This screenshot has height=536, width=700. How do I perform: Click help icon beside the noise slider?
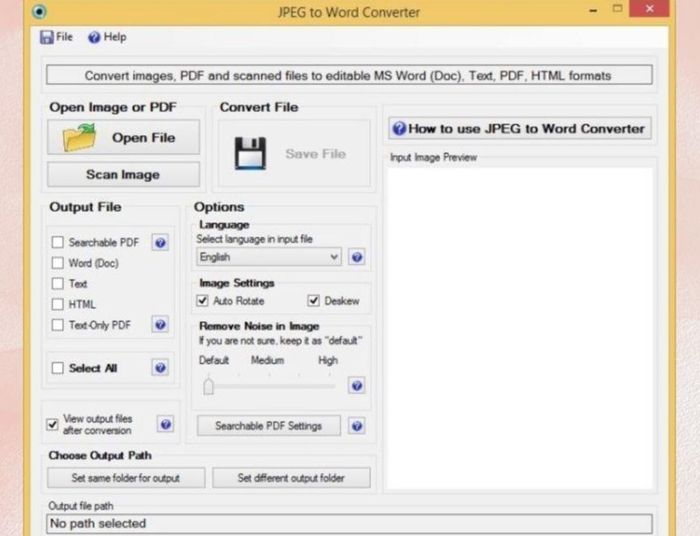pos(357,386)
